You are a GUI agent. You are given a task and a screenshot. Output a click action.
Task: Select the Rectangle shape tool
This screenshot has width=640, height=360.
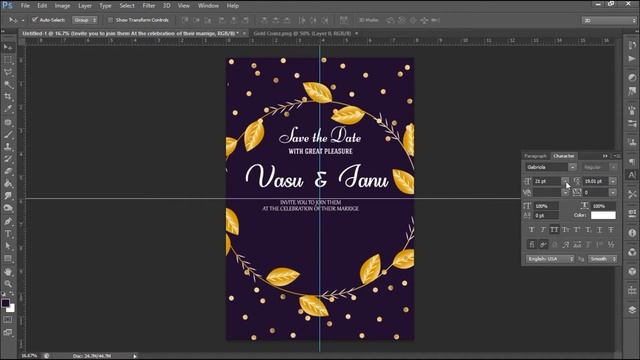tap(8, 258)
